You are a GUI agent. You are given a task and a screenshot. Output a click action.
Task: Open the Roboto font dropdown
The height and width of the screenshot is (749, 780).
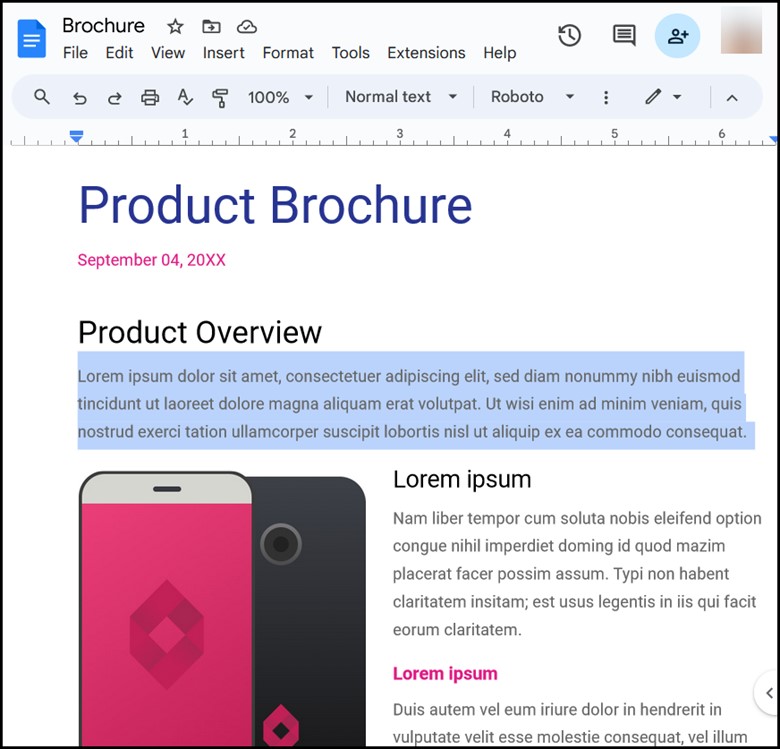tap(532, 96)
